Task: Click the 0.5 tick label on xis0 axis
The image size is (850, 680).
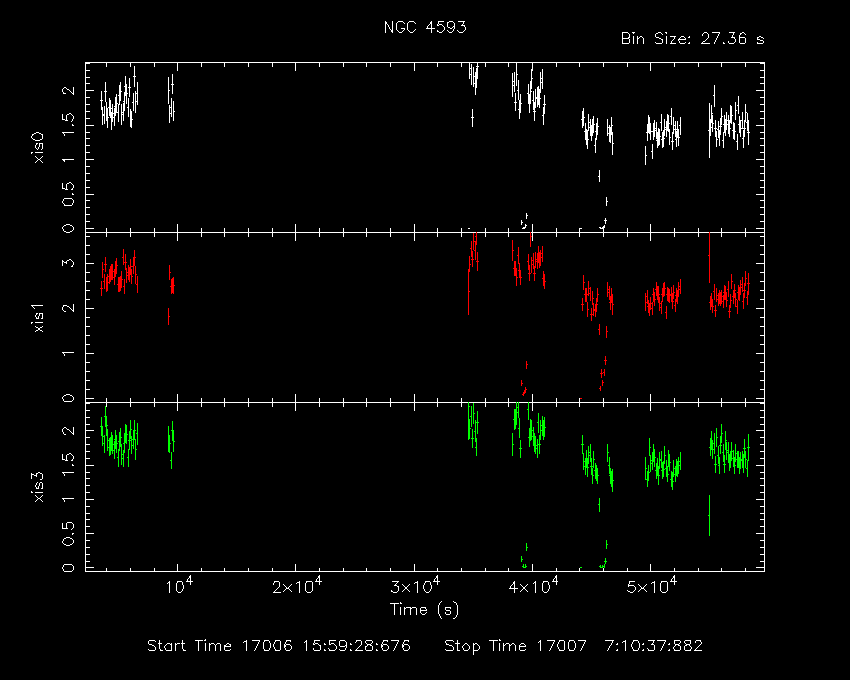Action: (x=68, y=194)
